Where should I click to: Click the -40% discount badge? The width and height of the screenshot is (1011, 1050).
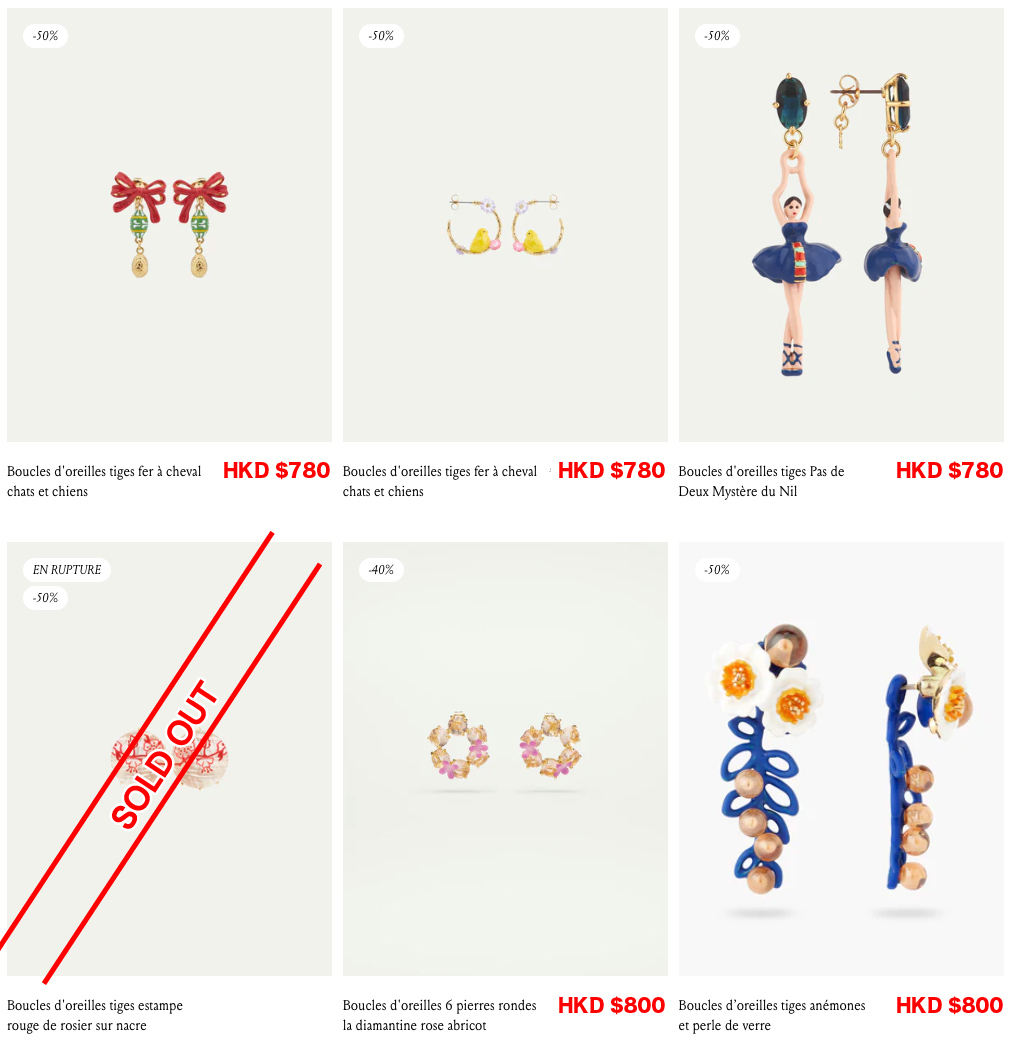pos(381,570)
